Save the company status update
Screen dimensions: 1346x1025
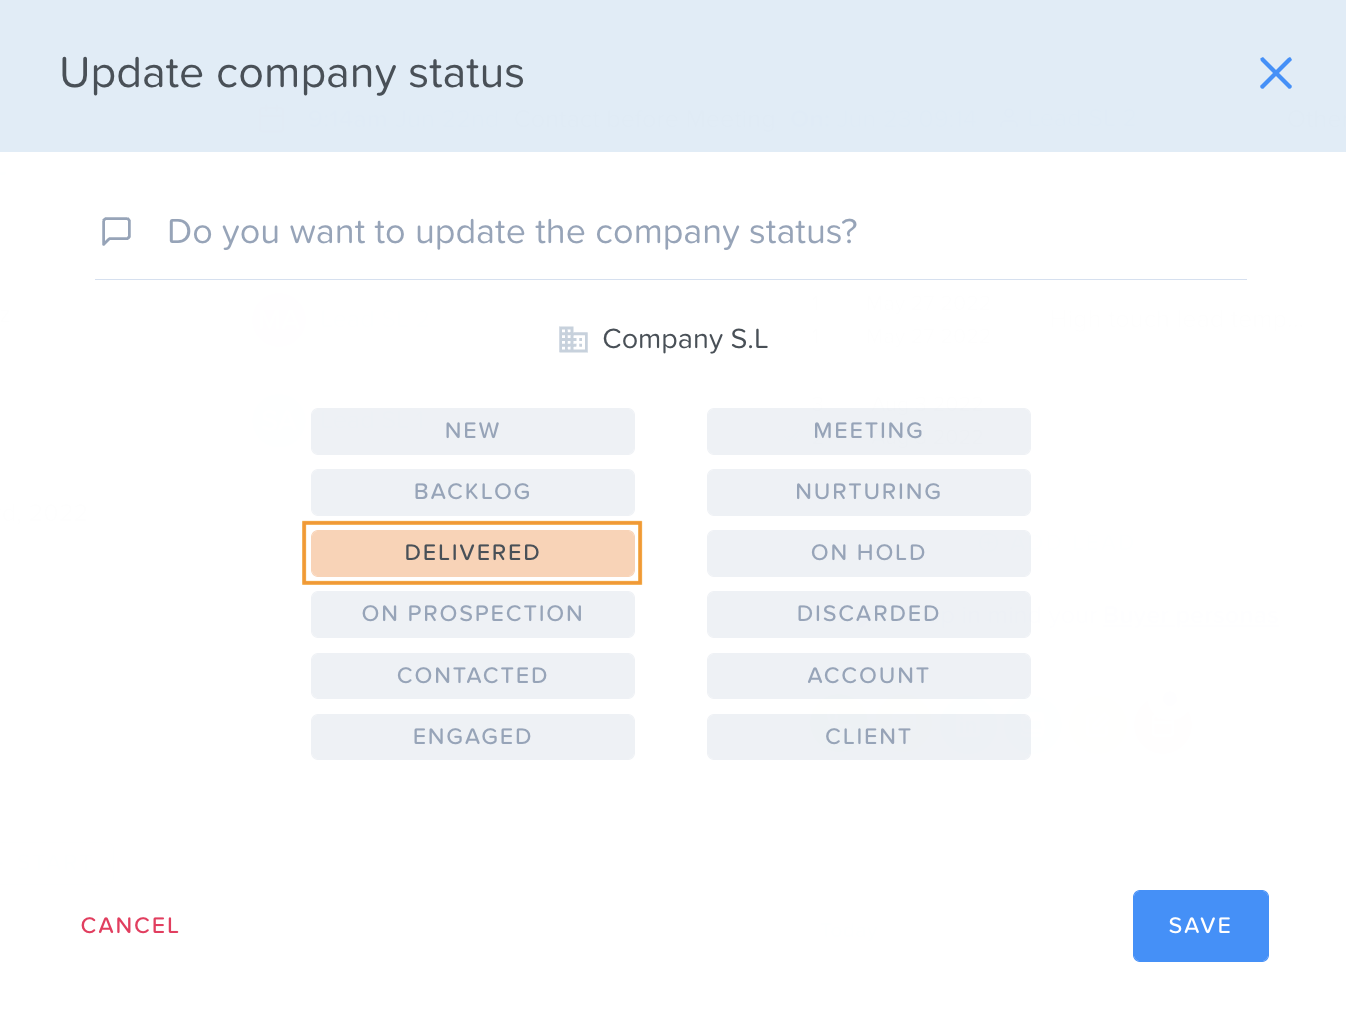[1200, 926]
